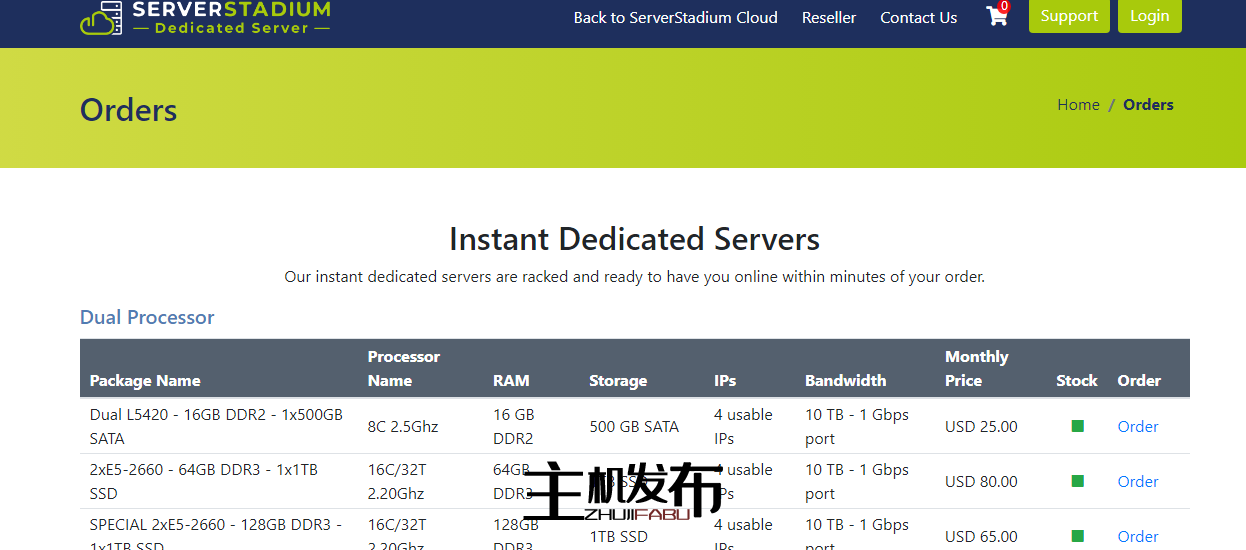Order the SPECIAL 2xE5-2660 128GB server
This screenshot has height=550, width=1246.
coord(1137,536)
